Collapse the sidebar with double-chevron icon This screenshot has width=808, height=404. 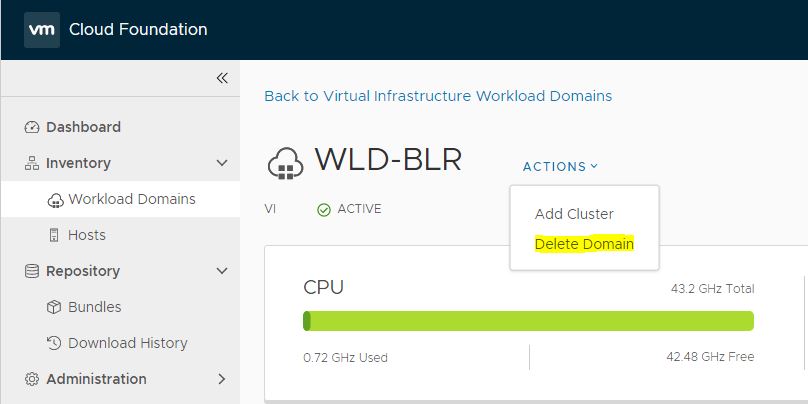point(222,78)
